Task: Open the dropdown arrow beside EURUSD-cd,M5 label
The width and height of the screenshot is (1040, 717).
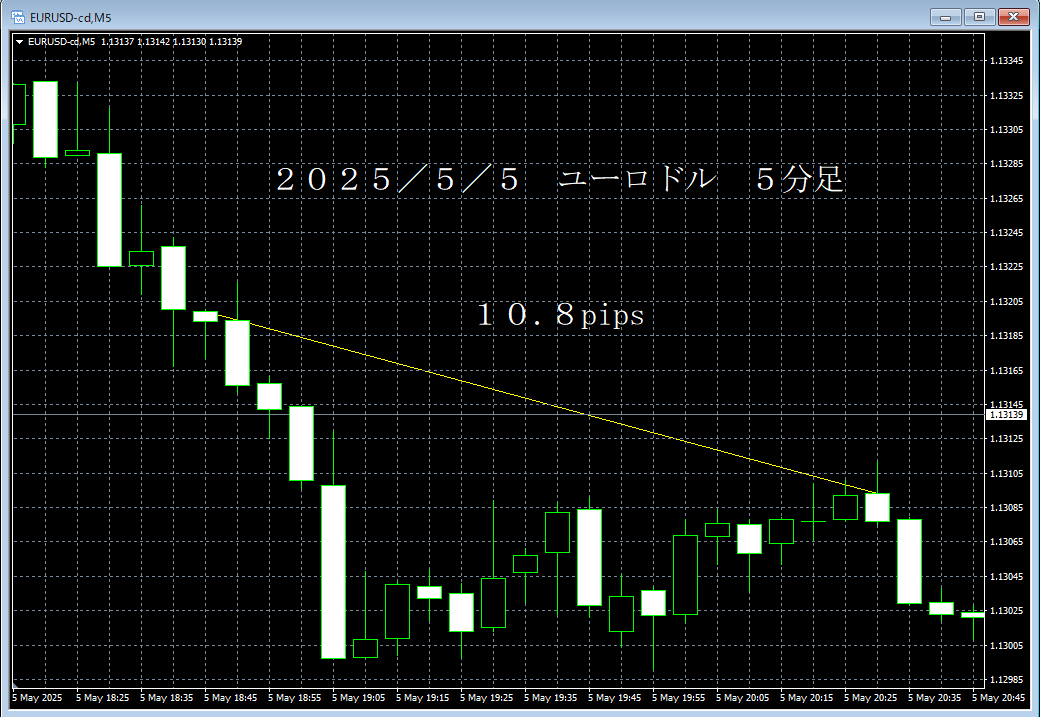Action: pos(19,42)
